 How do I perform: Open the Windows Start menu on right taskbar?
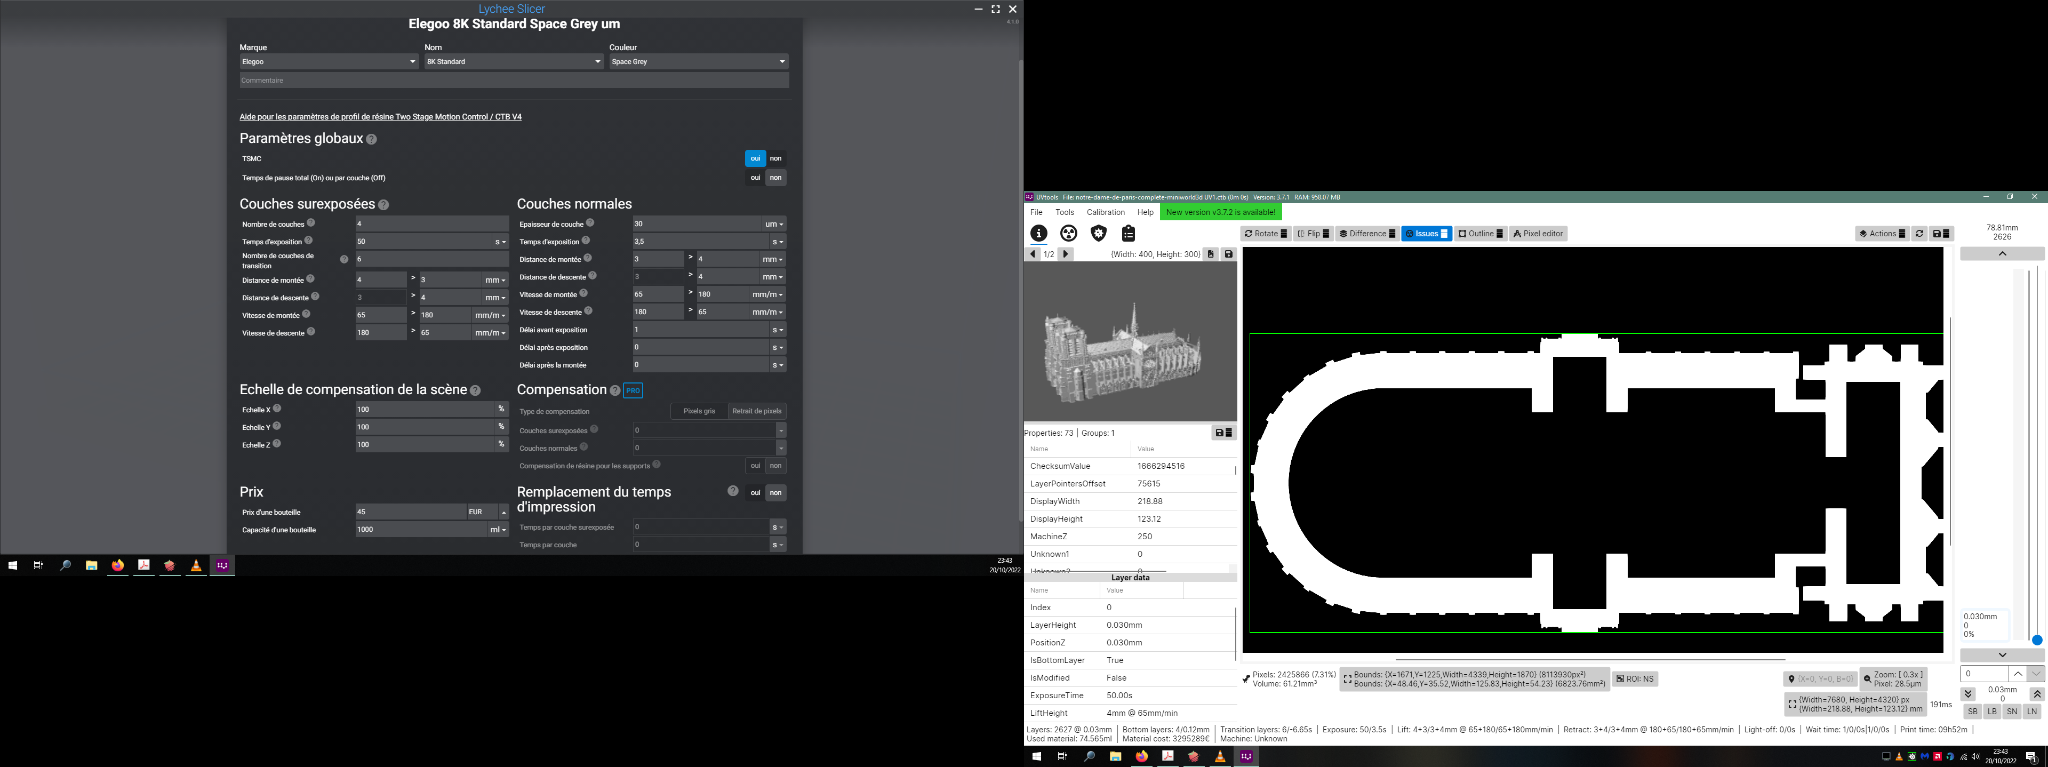coord(1036,757)
